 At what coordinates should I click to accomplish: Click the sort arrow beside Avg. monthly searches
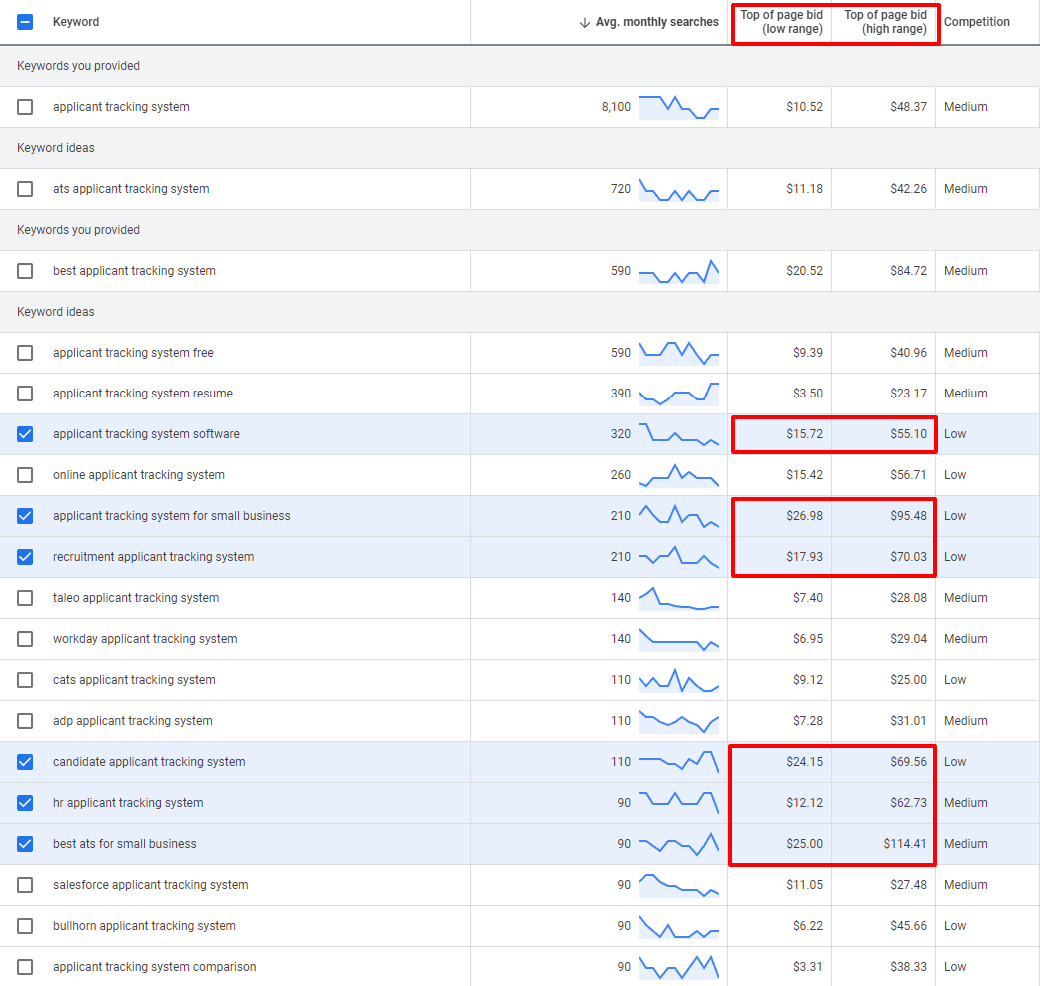[x=585, y=22]
